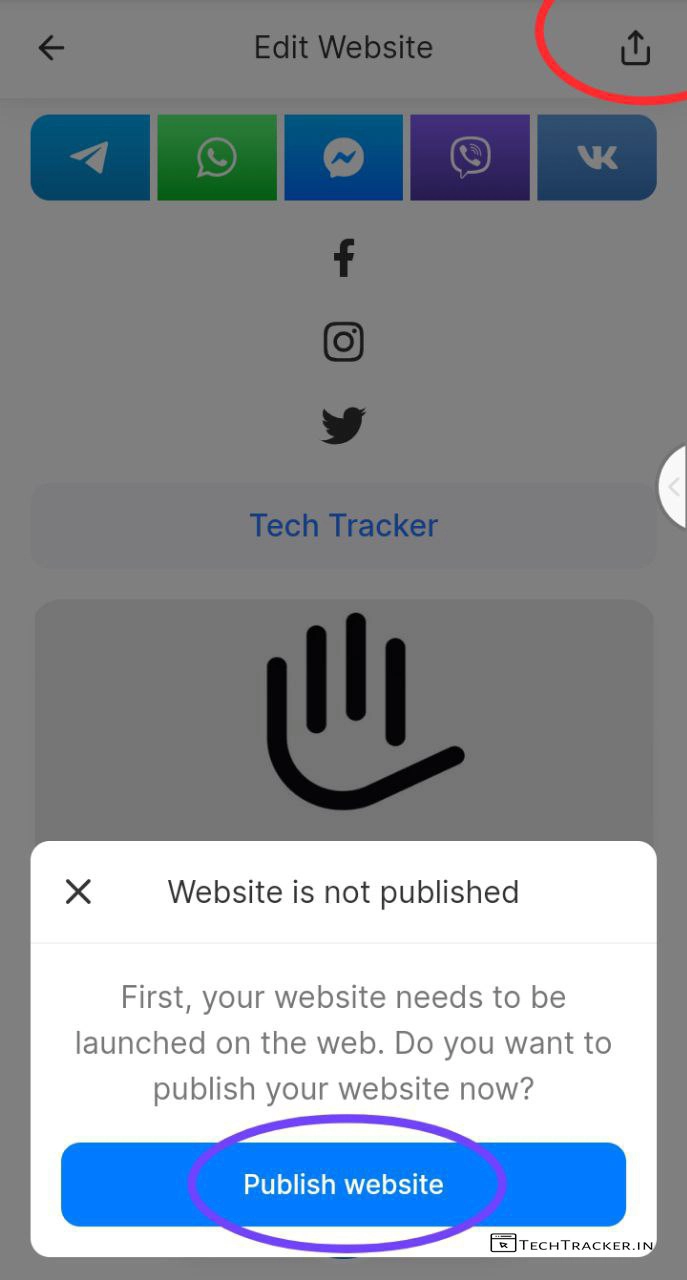Viewport: 687px width, 1280px height.
Task: Open the Viber messenger button
Action: (470, 157)
